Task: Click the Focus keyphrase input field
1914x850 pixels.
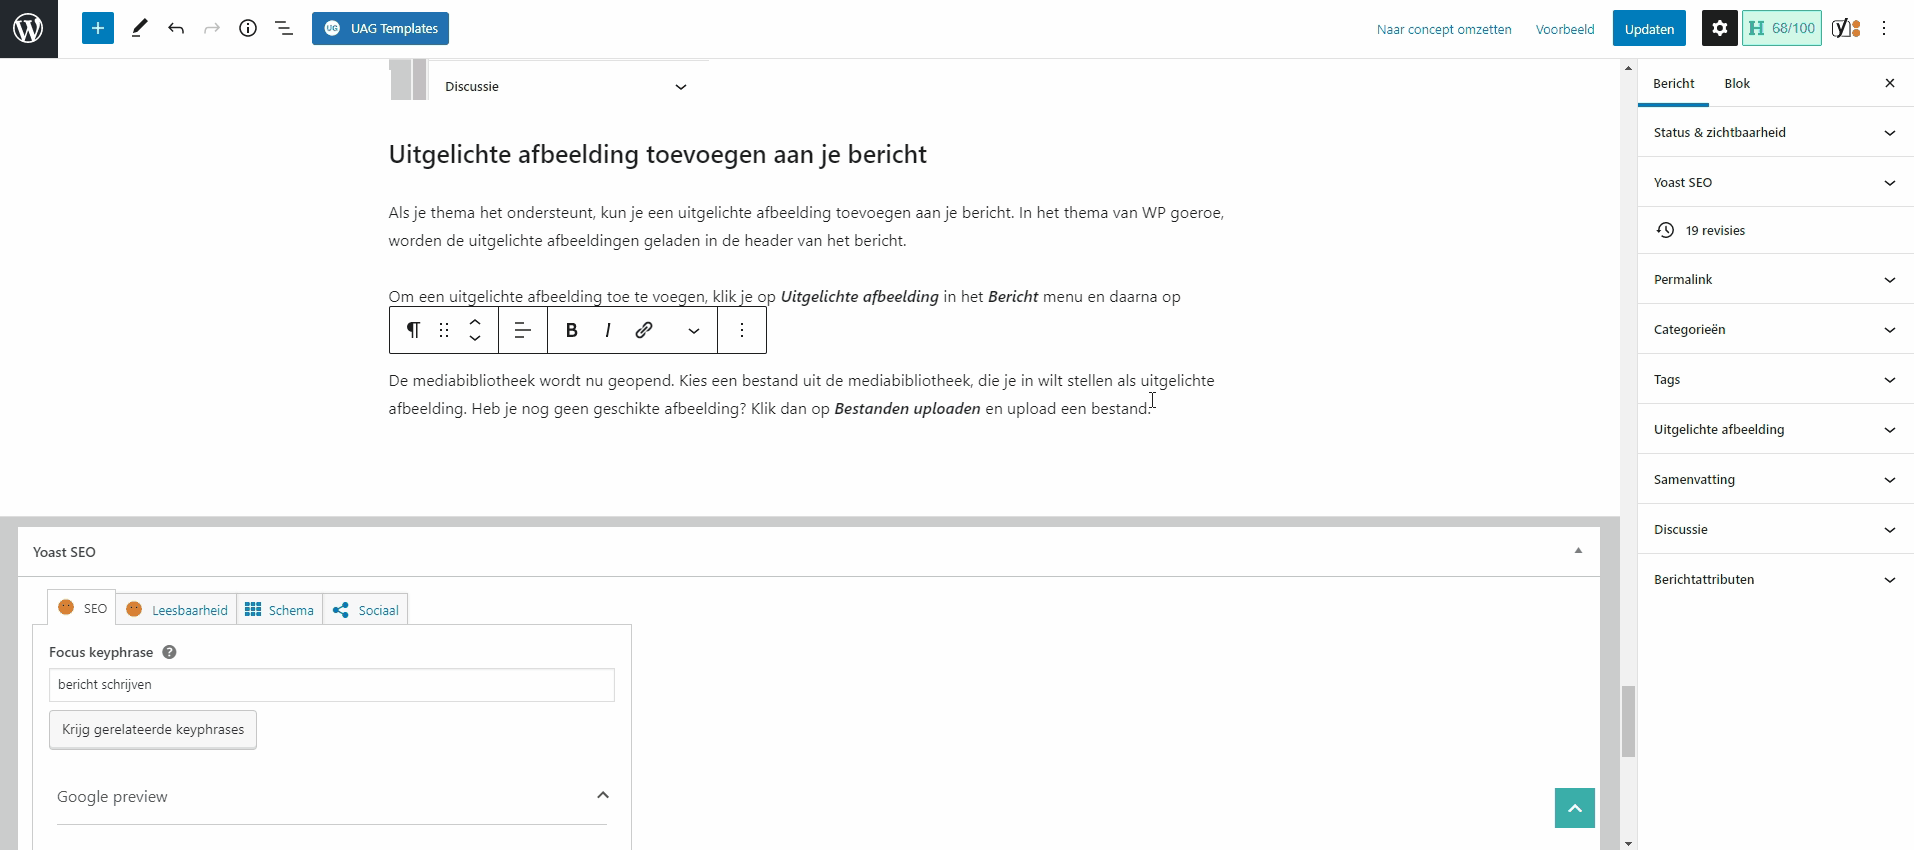Action: pos(331,685)
